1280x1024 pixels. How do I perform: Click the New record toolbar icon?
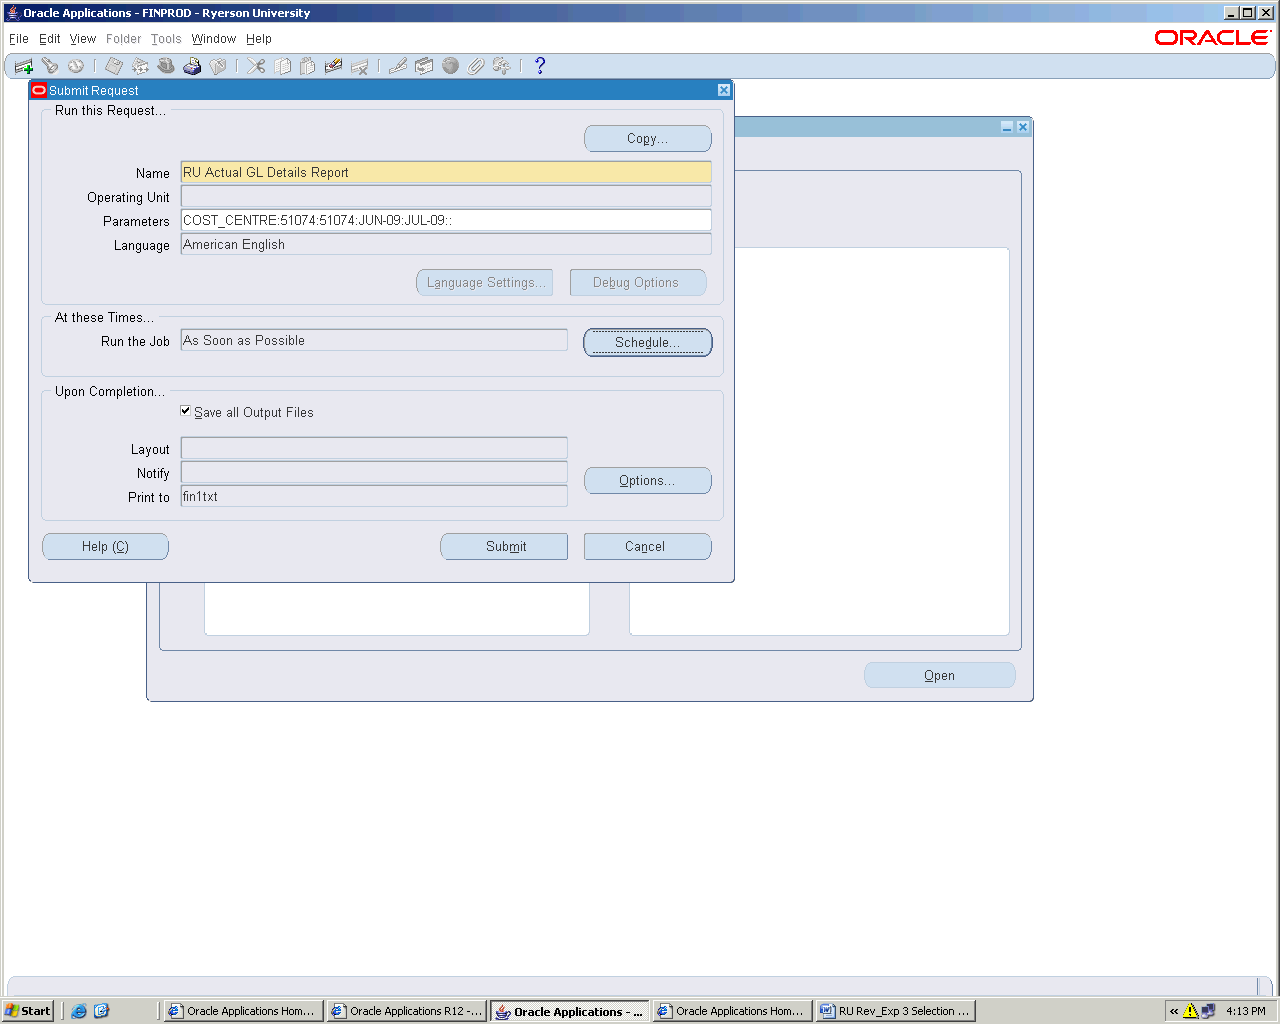tap(24, 66)
